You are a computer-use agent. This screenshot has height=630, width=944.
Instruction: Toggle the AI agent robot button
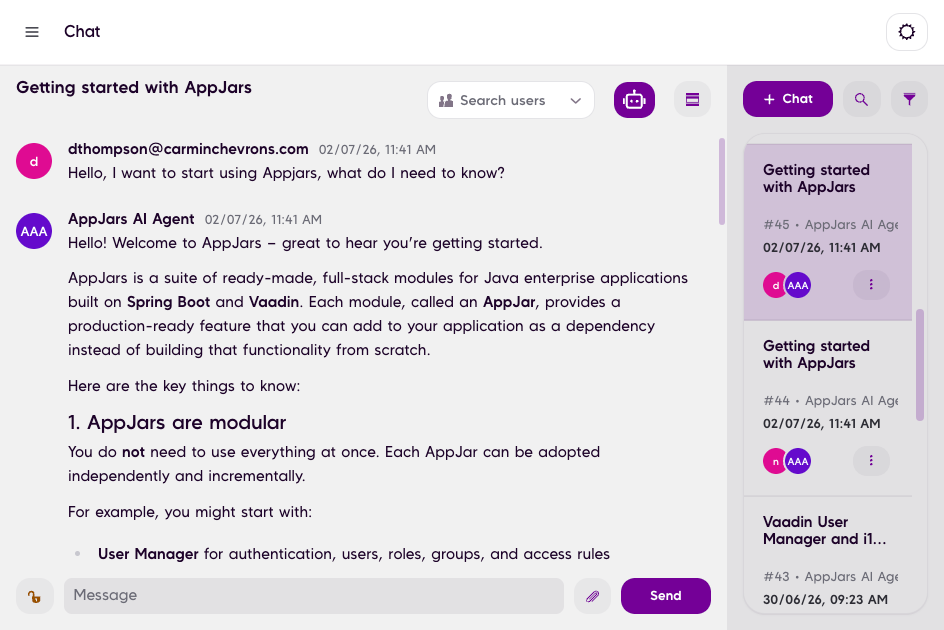pos(634,100)
